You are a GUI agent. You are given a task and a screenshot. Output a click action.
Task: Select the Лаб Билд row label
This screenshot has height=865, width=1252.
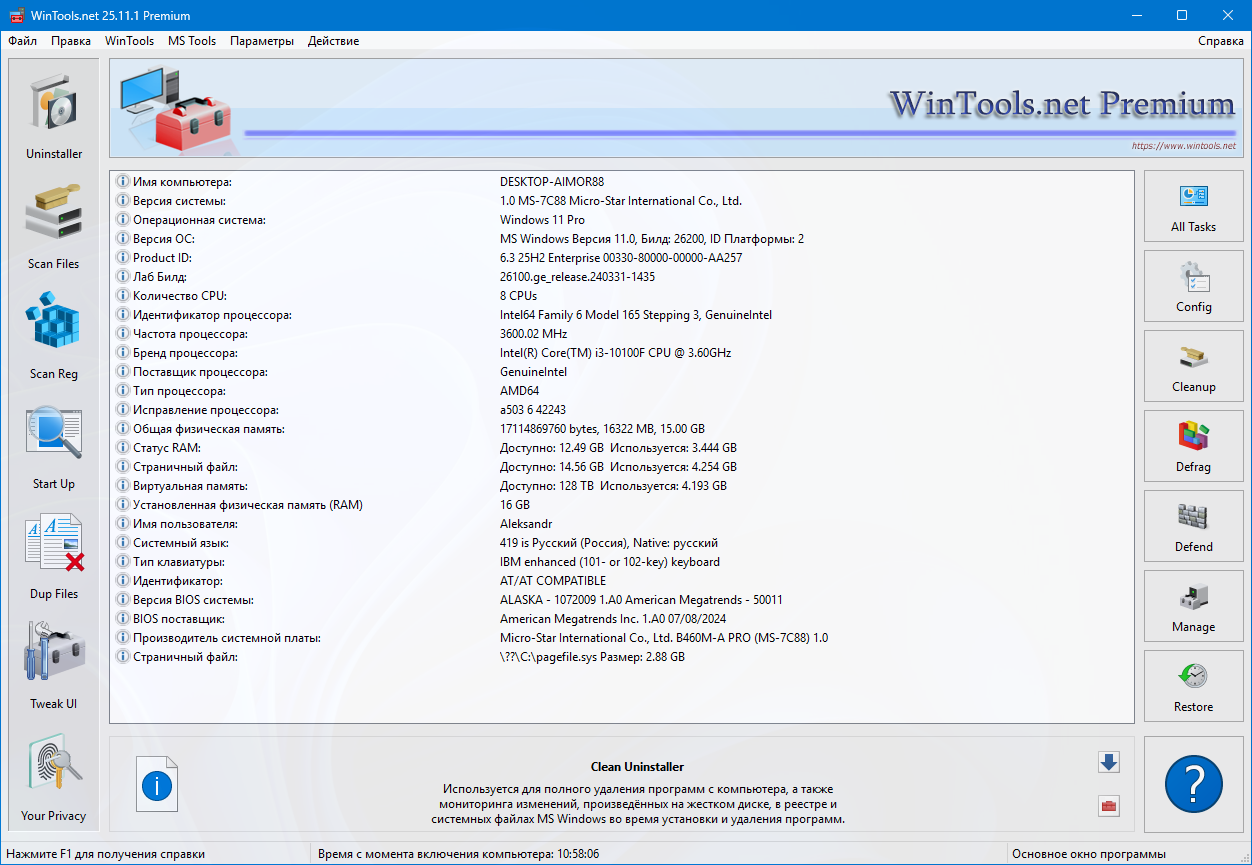tap(160, 277)
